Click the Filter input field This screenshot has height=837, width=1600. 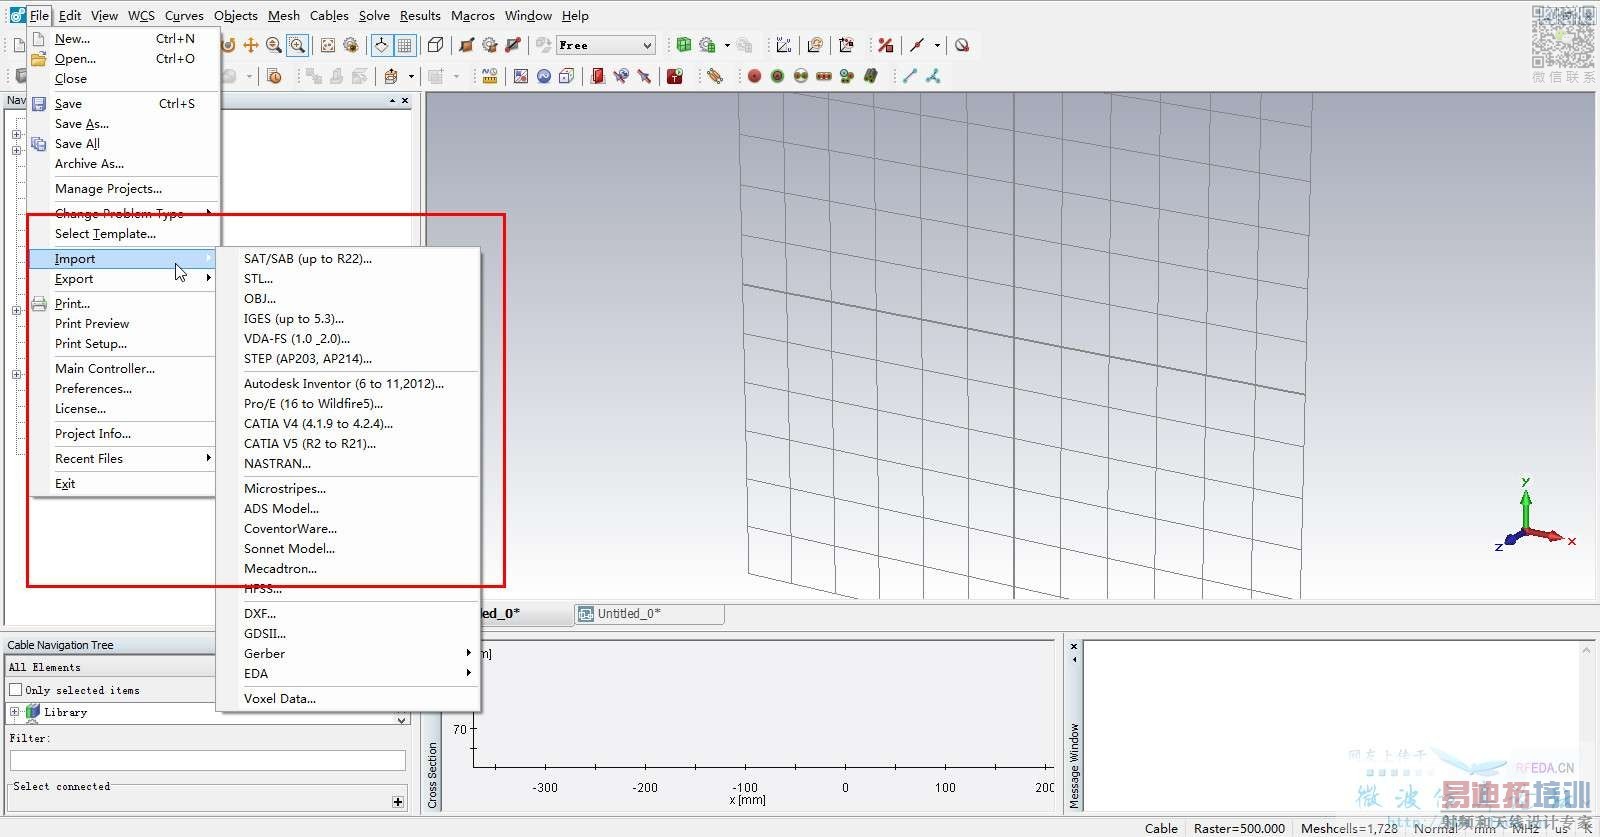[x=208, y=761]
